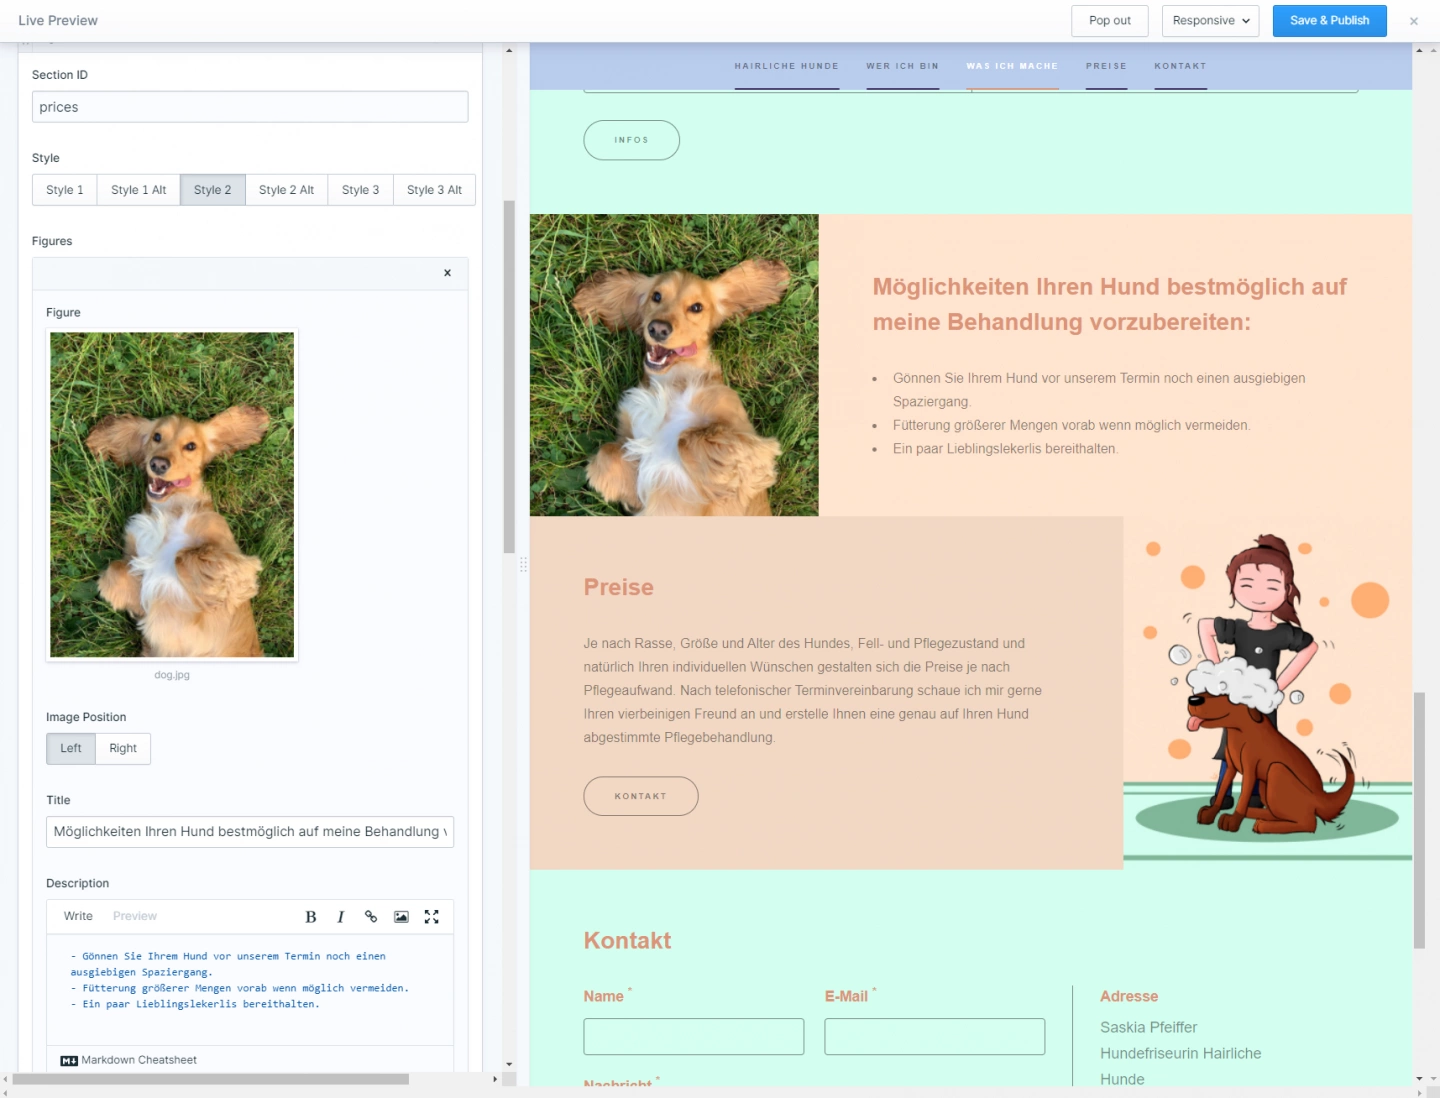The image size is (1440, 1098).
Task: Open the Responsive dropdown
Action: (x=1210, y=21)
